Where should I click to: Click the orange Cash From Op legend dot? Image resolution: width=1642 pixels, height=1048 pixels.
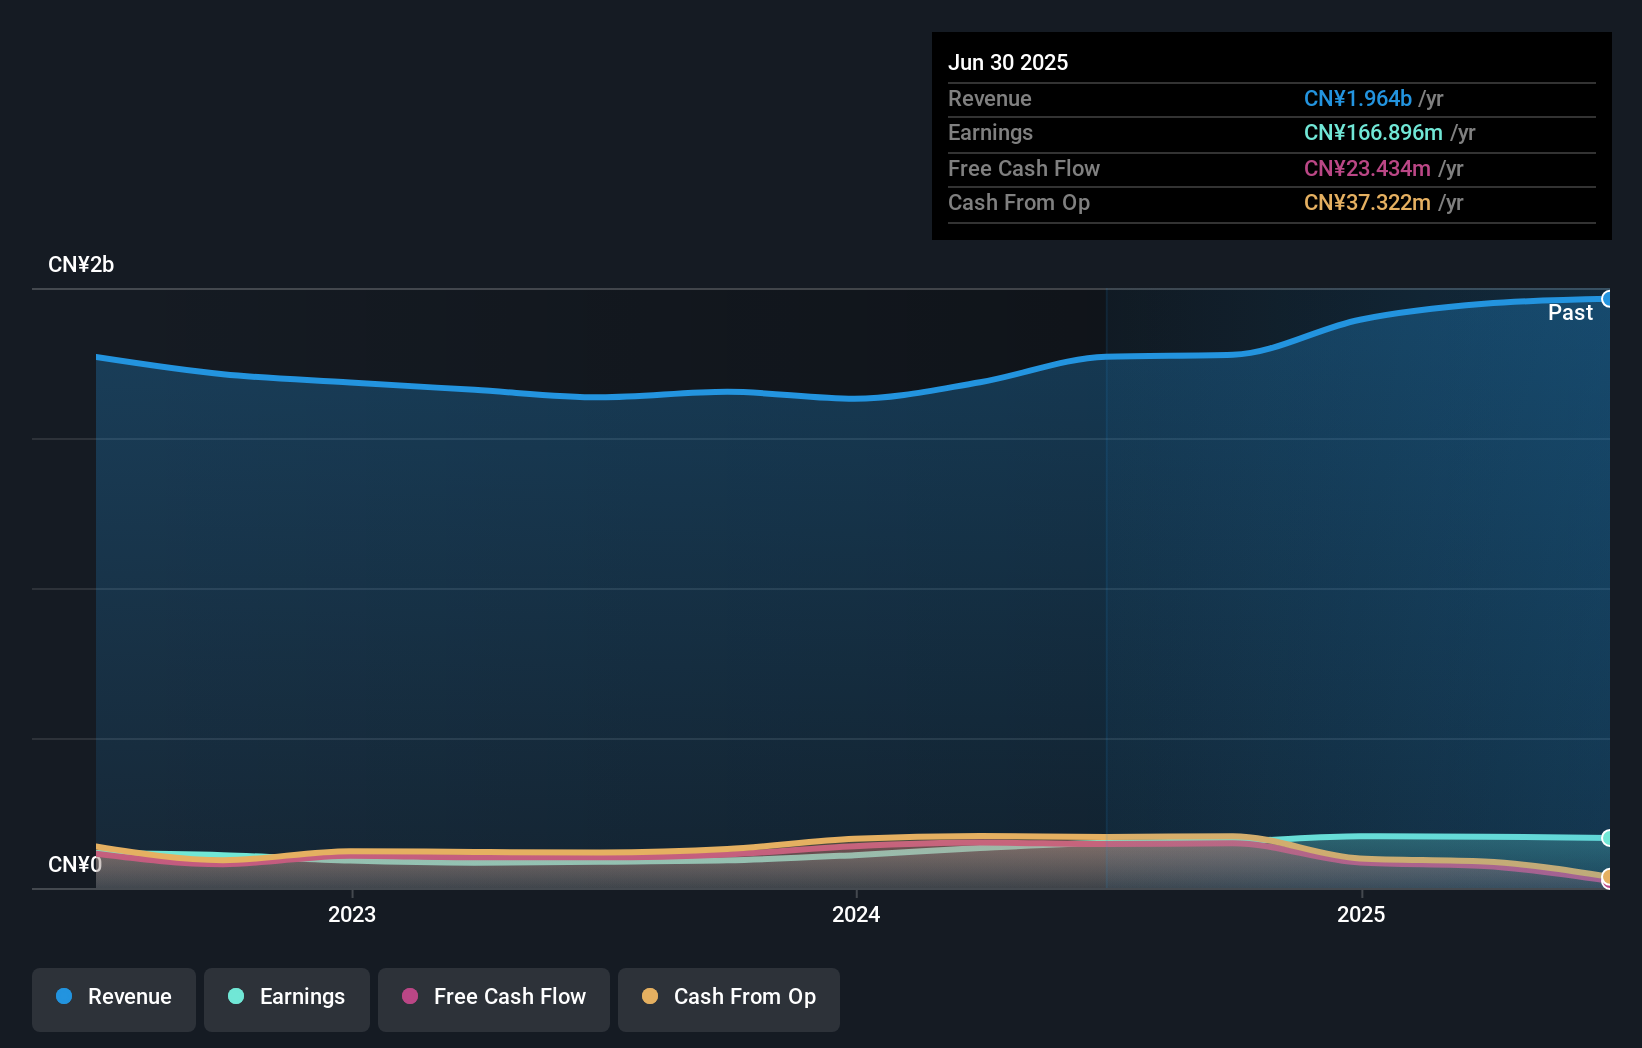tap(650, 996)
